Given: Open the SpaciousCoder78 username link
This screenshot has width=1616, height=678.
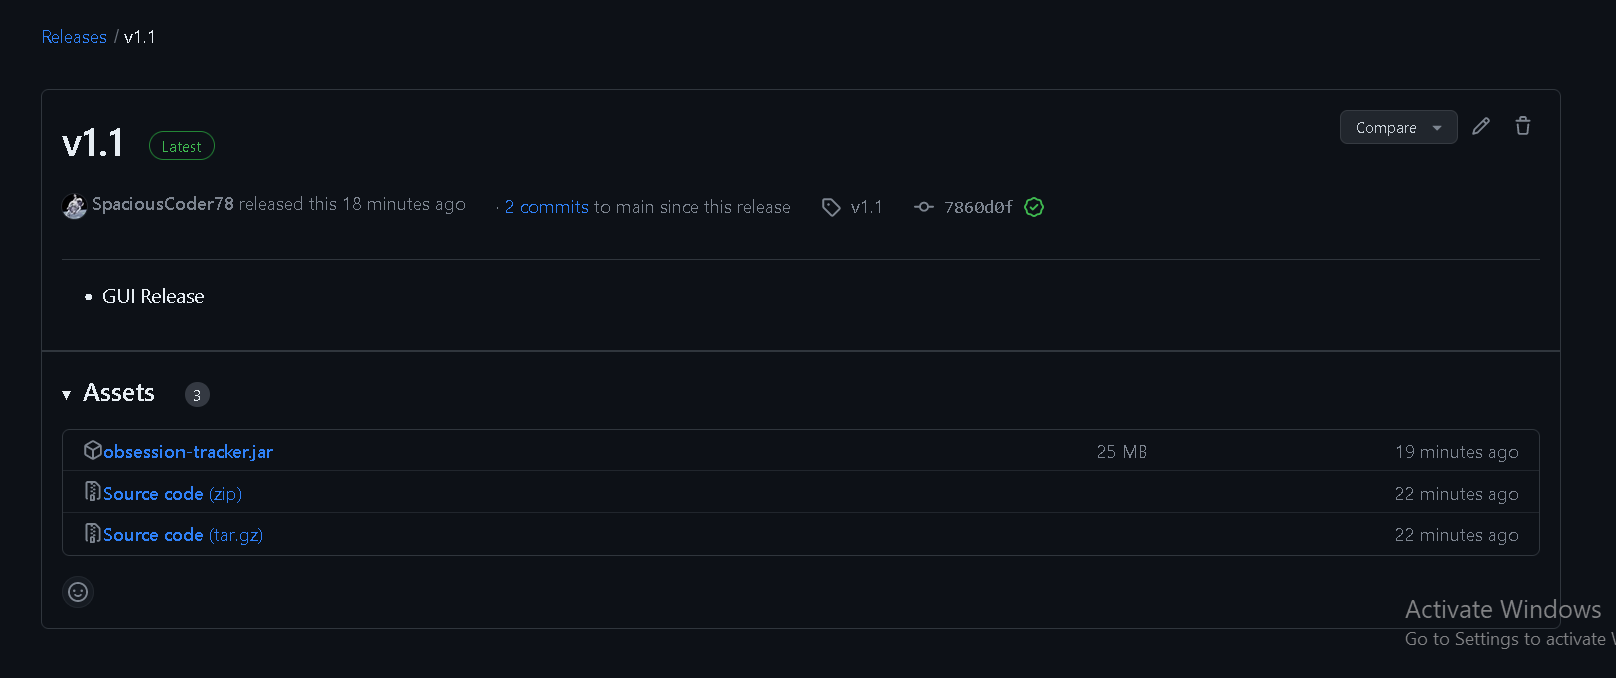Looking at the screenshot, I should click(161, 203).
